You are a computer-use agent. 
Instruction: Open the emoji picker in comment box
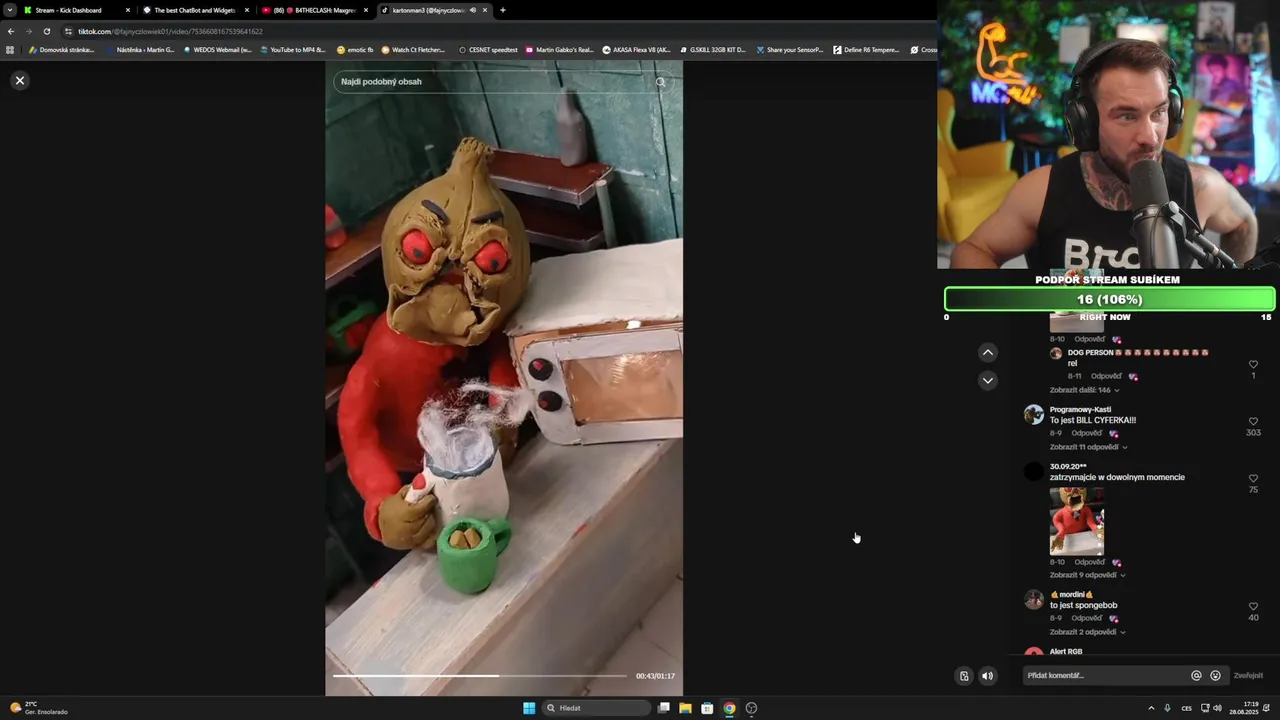click(x=1215, y=676)
